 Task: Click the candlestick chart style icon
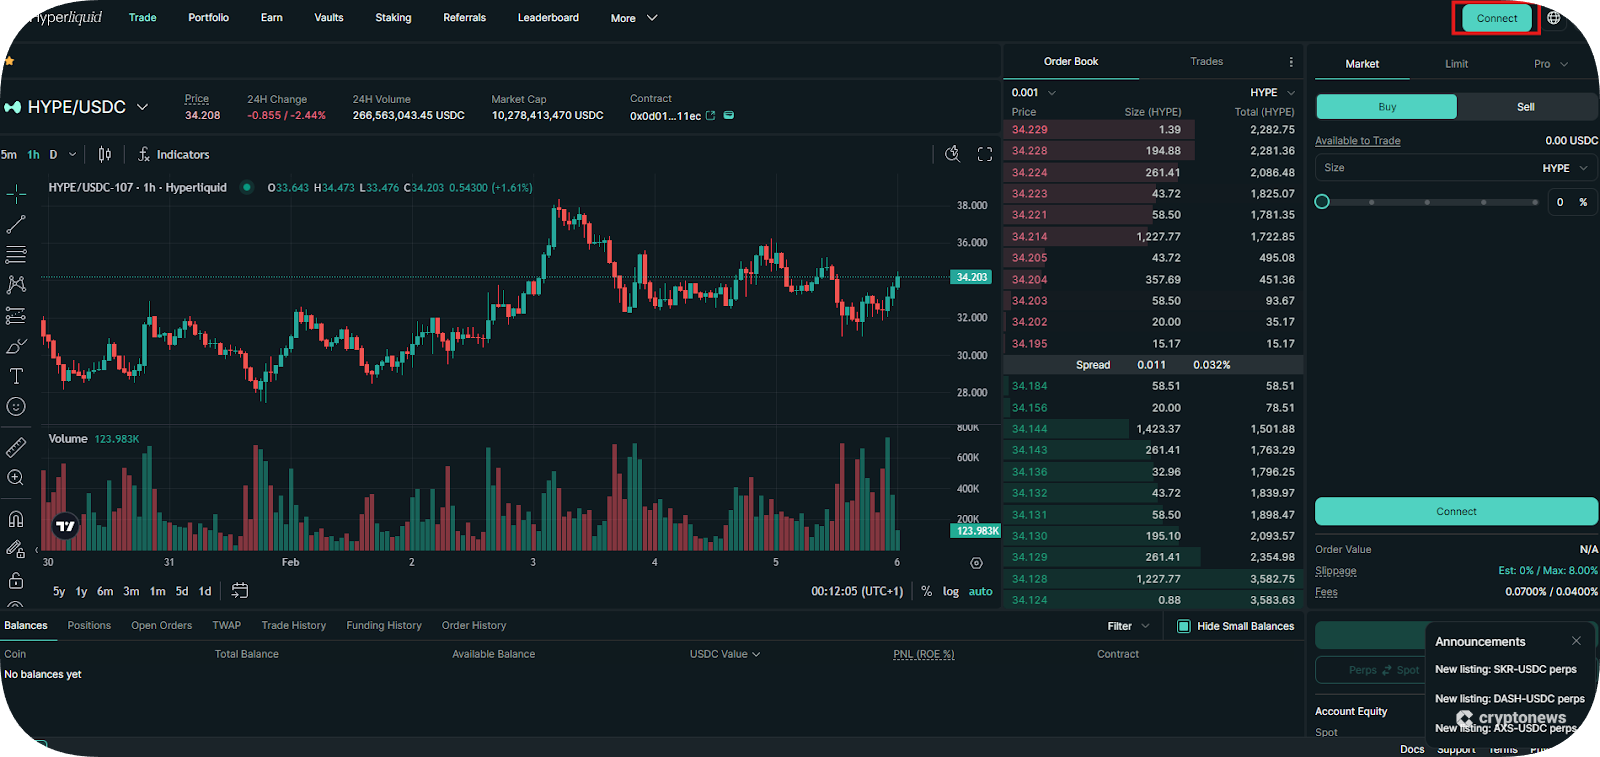click(x=105, y=154)
